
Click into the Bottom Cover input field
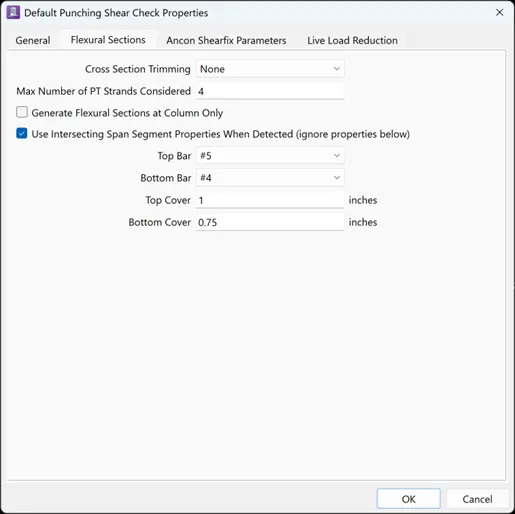pos(270,222)
